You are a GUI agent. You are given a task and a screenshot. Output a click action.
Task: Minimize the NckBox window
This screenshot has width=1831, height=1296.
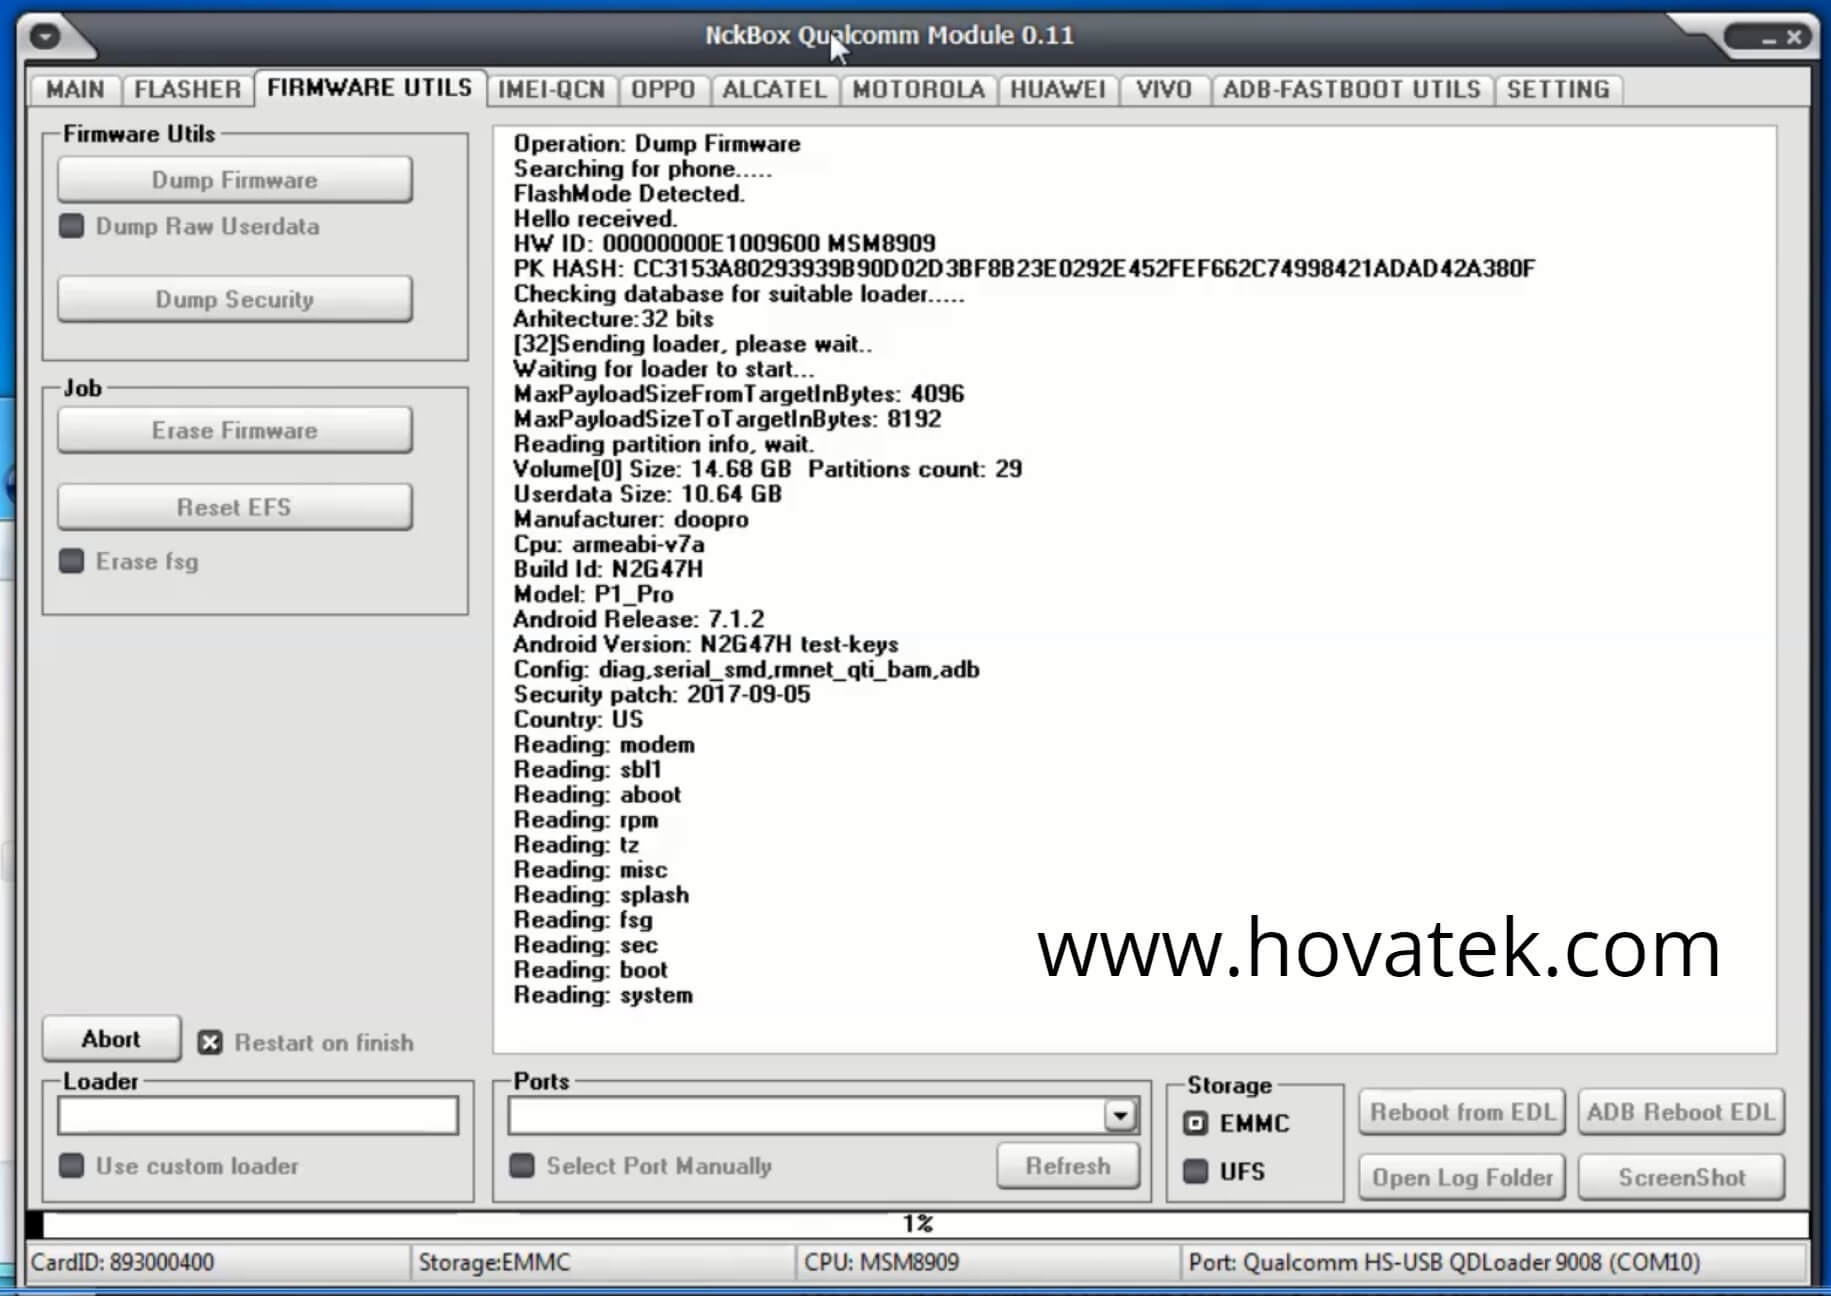(1768, 39)
